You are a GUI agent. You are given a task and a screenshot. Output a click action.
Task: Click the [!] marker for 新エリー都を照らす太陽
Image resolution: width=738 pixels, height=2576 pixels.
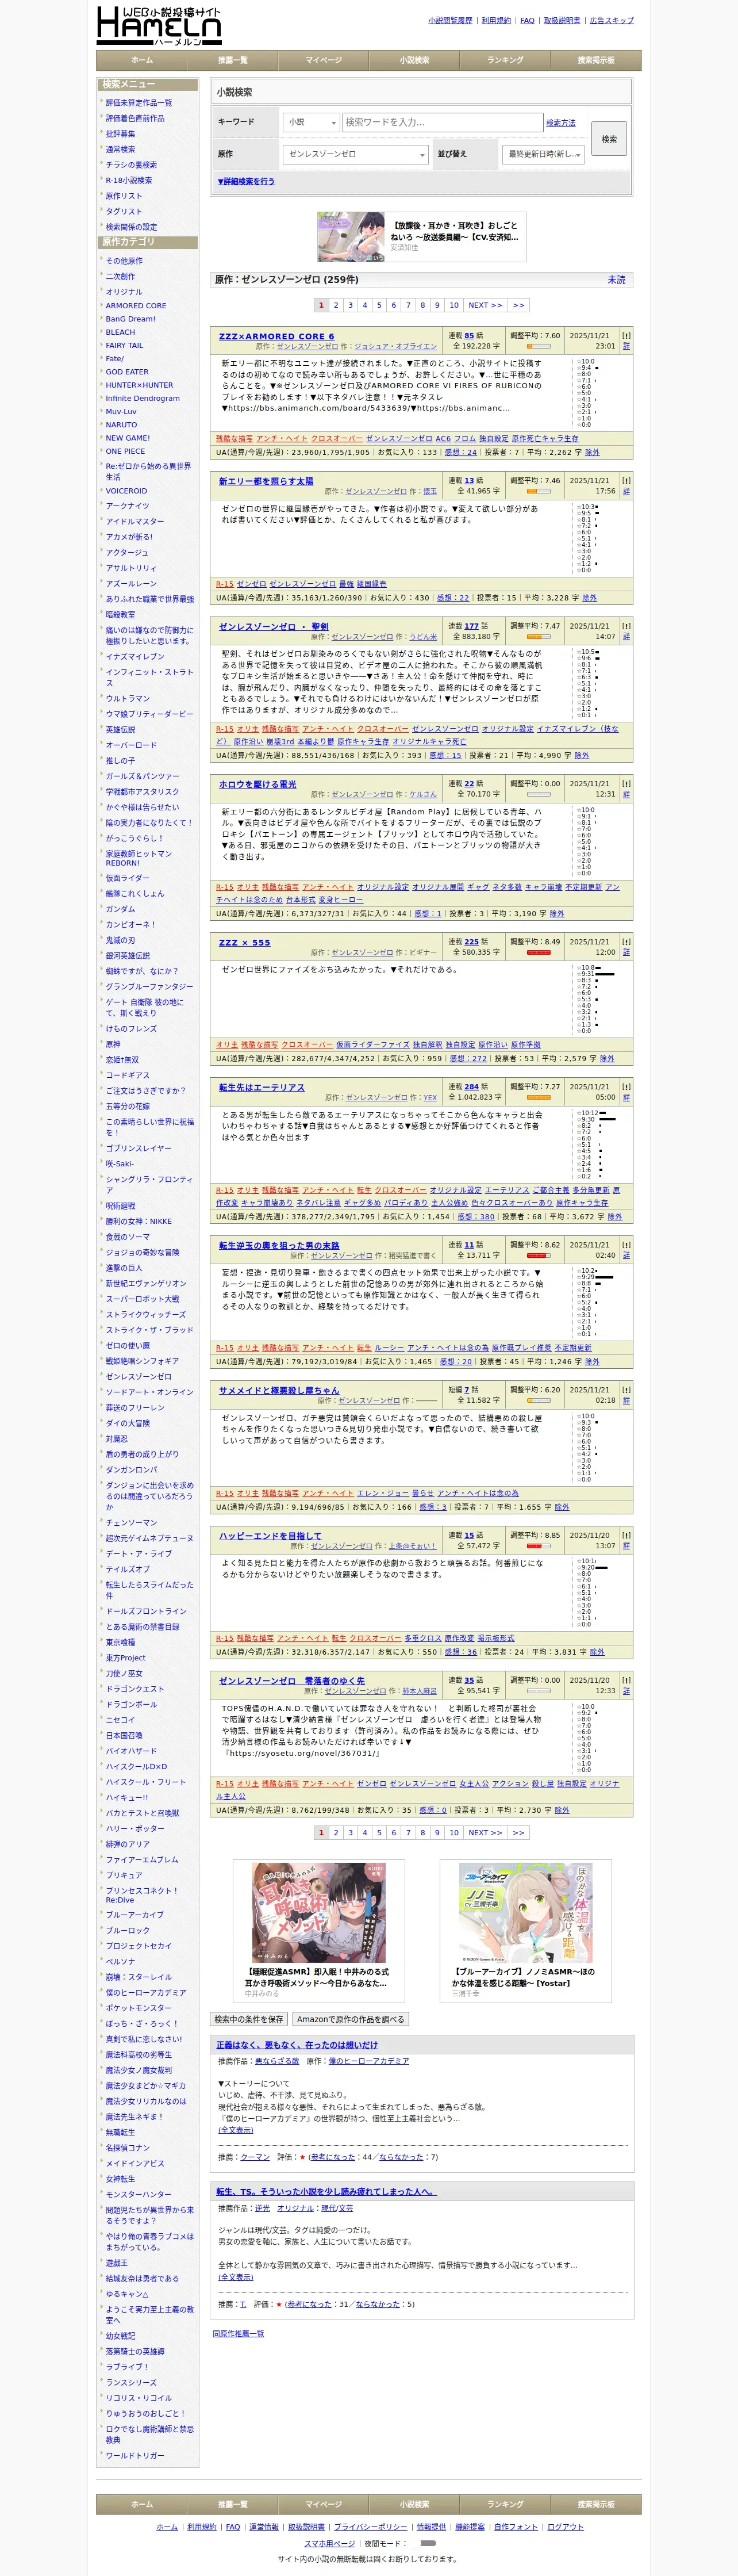click(x=626, y=480)
